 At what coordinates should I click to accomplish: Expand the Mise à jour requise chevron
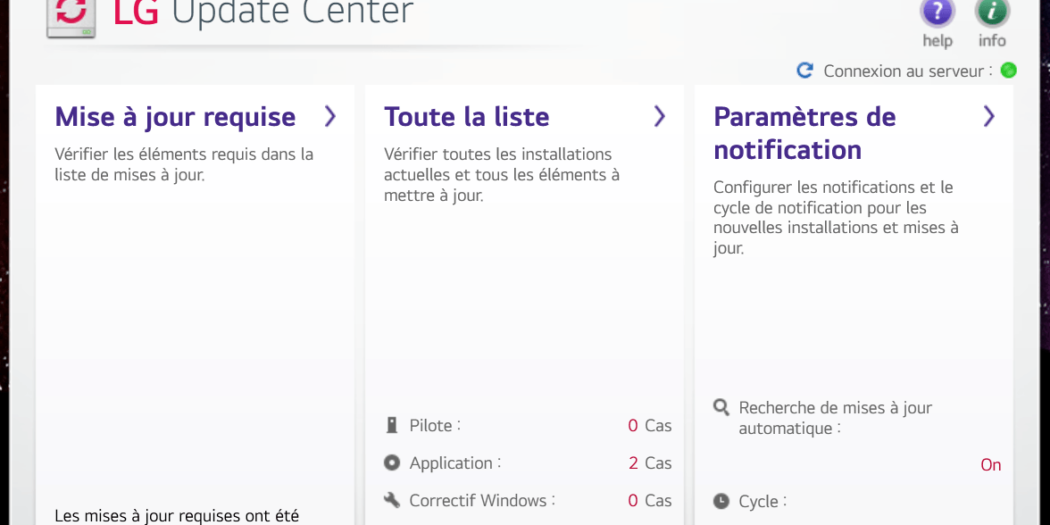(330, 117)
